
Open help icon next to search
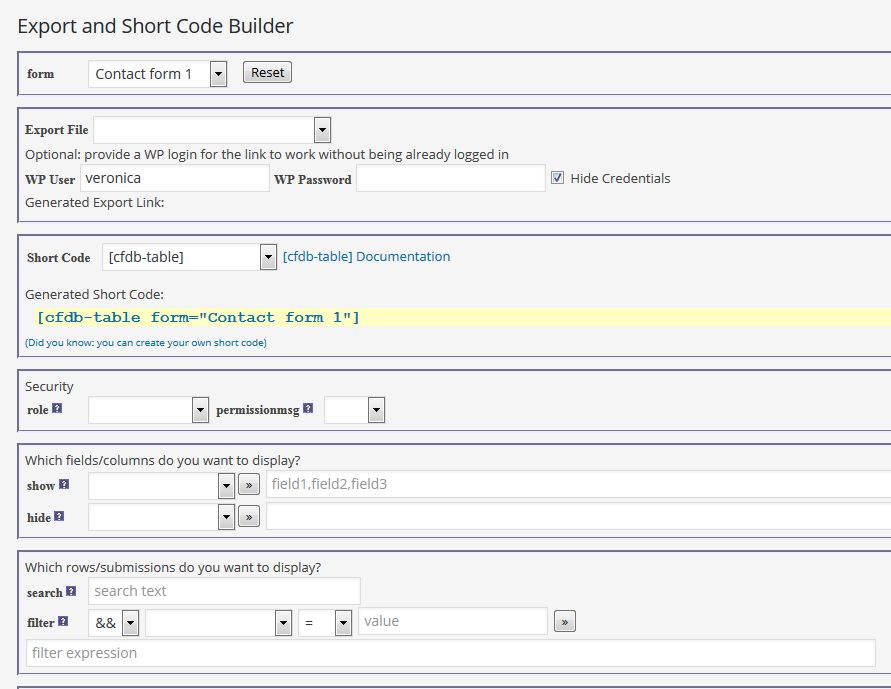pos(71,591)
